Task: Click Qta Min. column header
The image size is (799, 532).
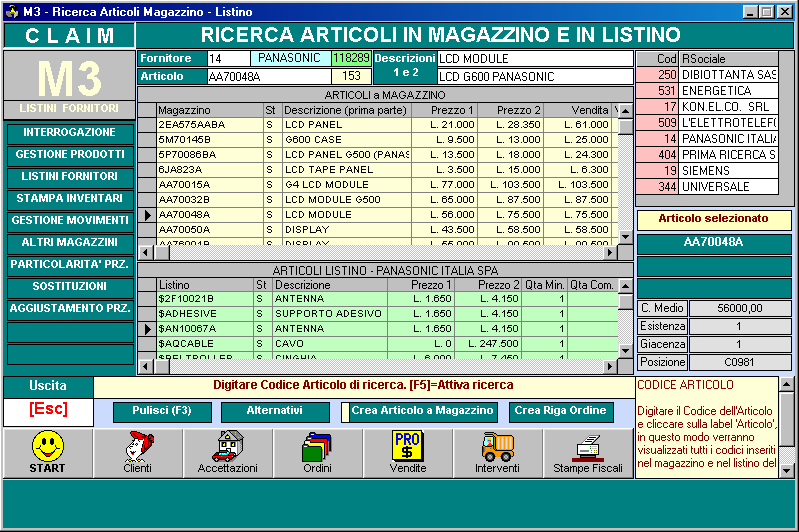Action: [544, 285]
